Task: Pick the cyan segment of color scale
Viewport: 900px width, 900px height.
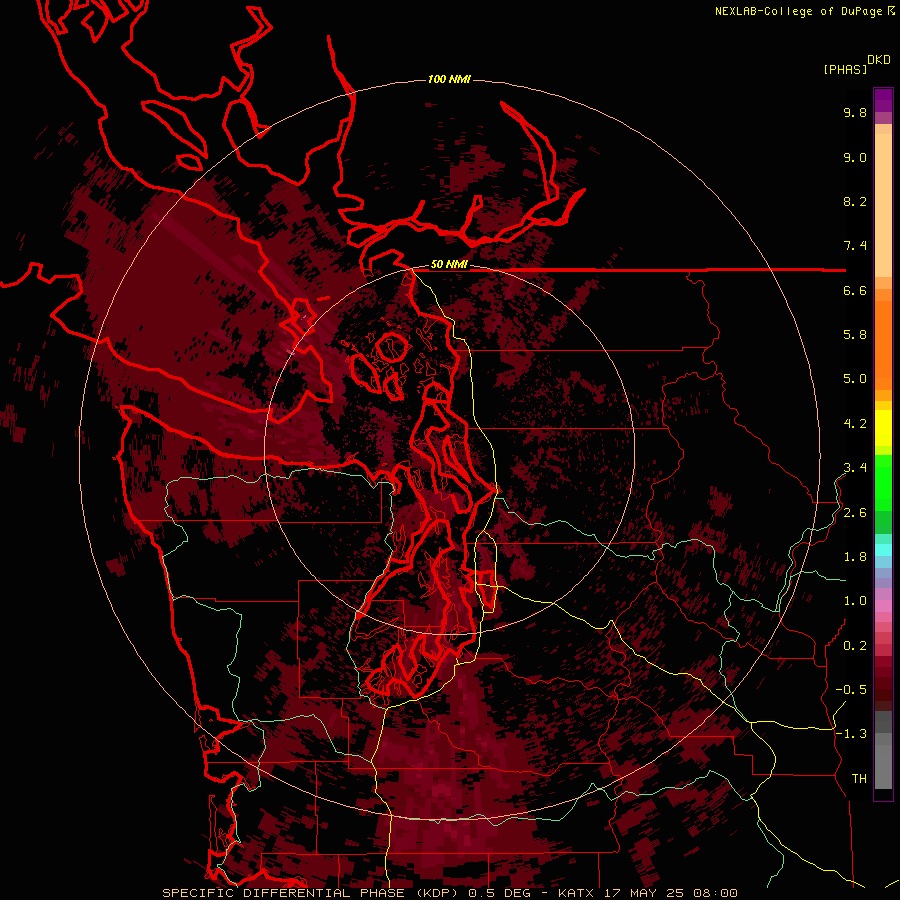Action: pos(883,550)
